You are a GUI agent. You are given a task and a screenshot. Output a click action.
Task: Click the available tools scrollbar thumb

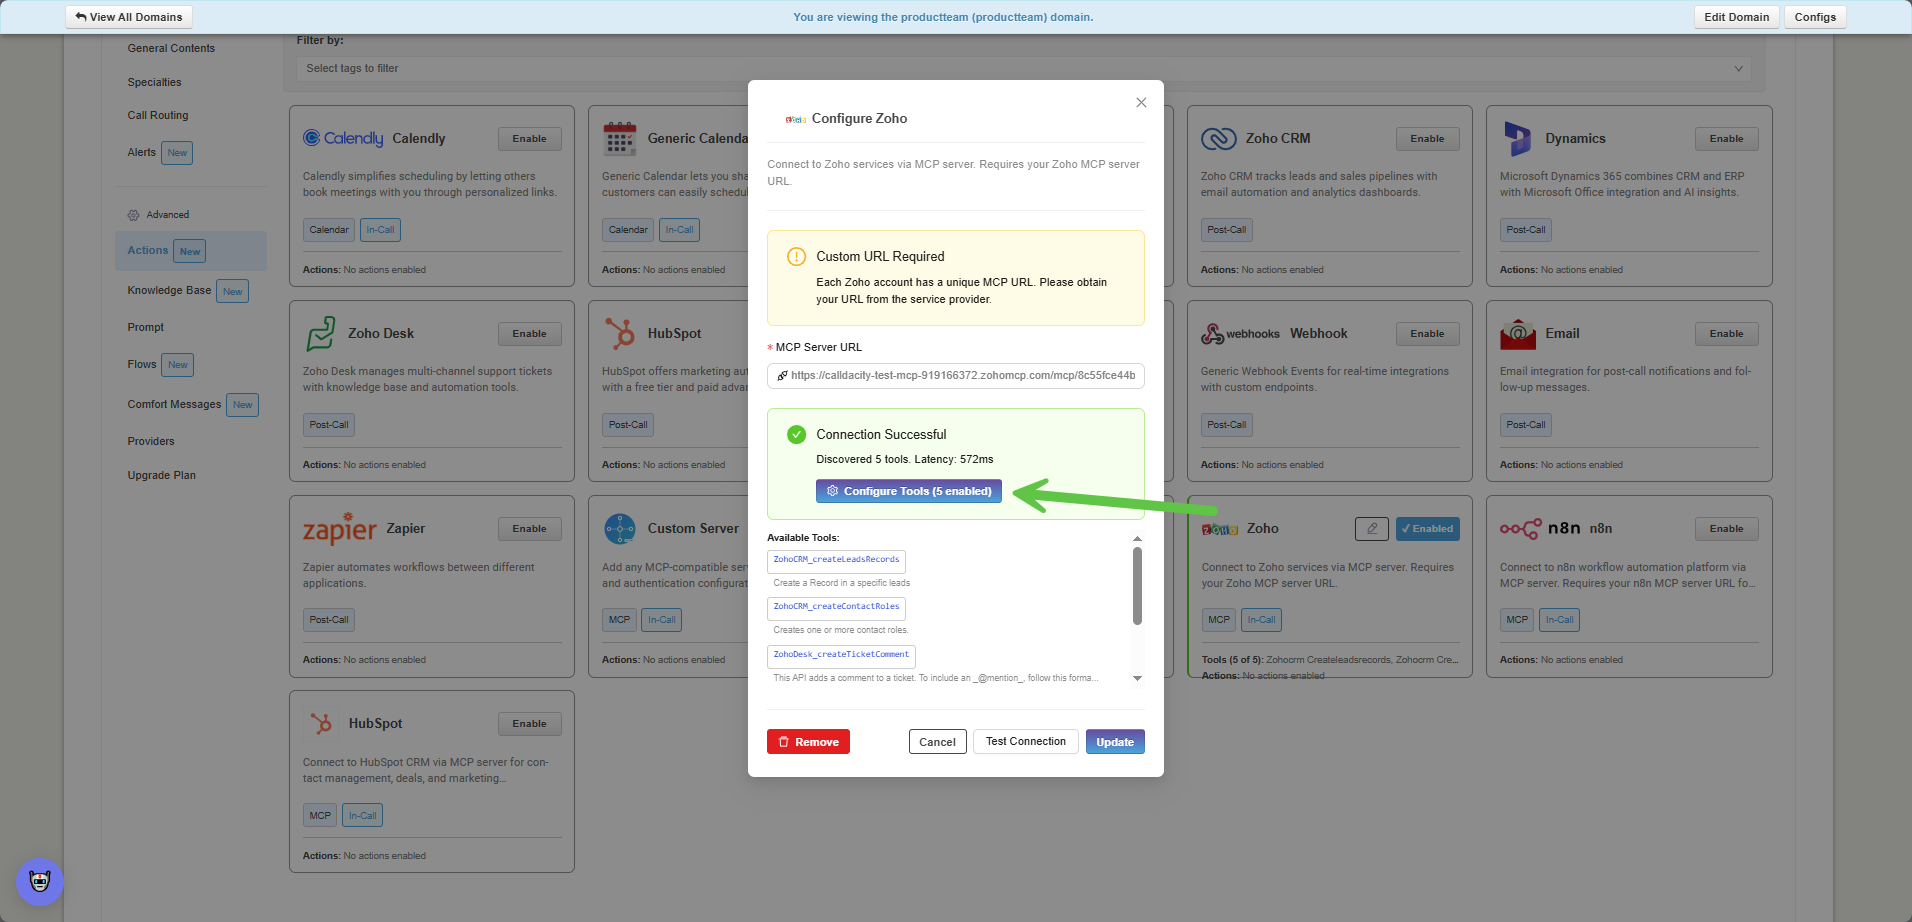(x=1137, y=585)
